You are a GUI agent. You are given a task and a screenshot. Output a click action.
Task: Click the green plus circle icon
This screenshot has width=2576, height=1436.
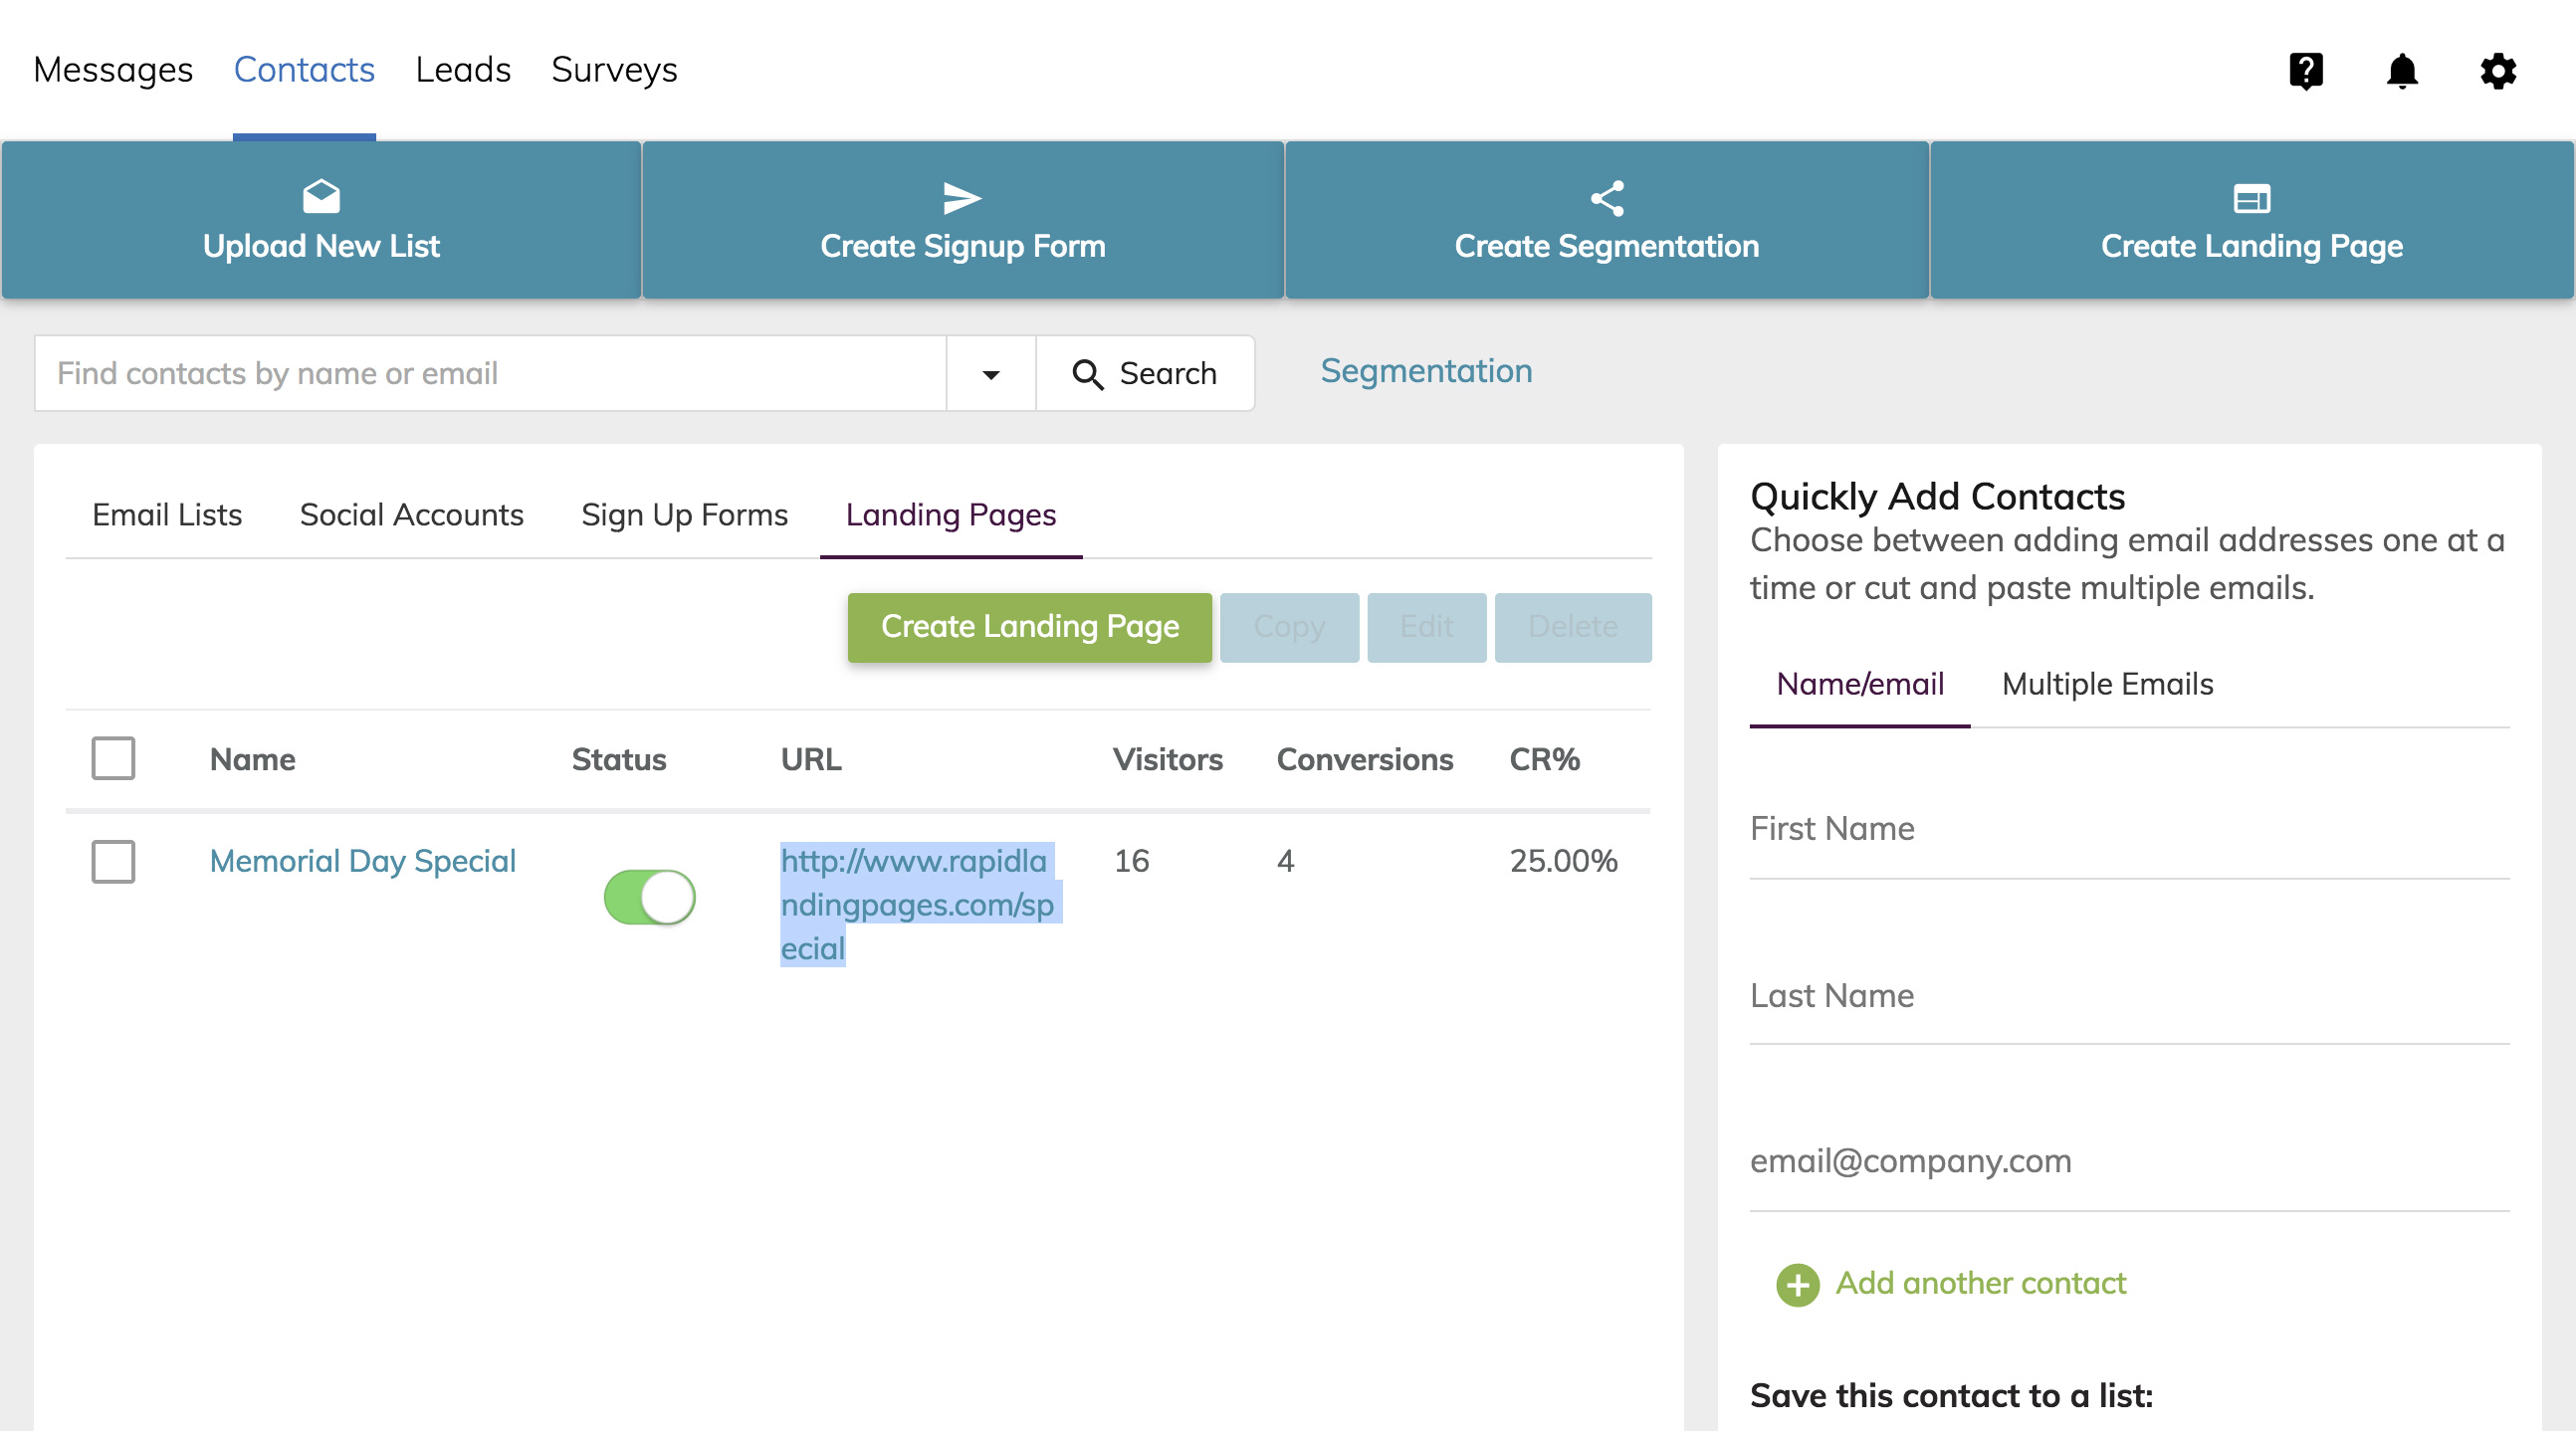pos(1797,1284)
